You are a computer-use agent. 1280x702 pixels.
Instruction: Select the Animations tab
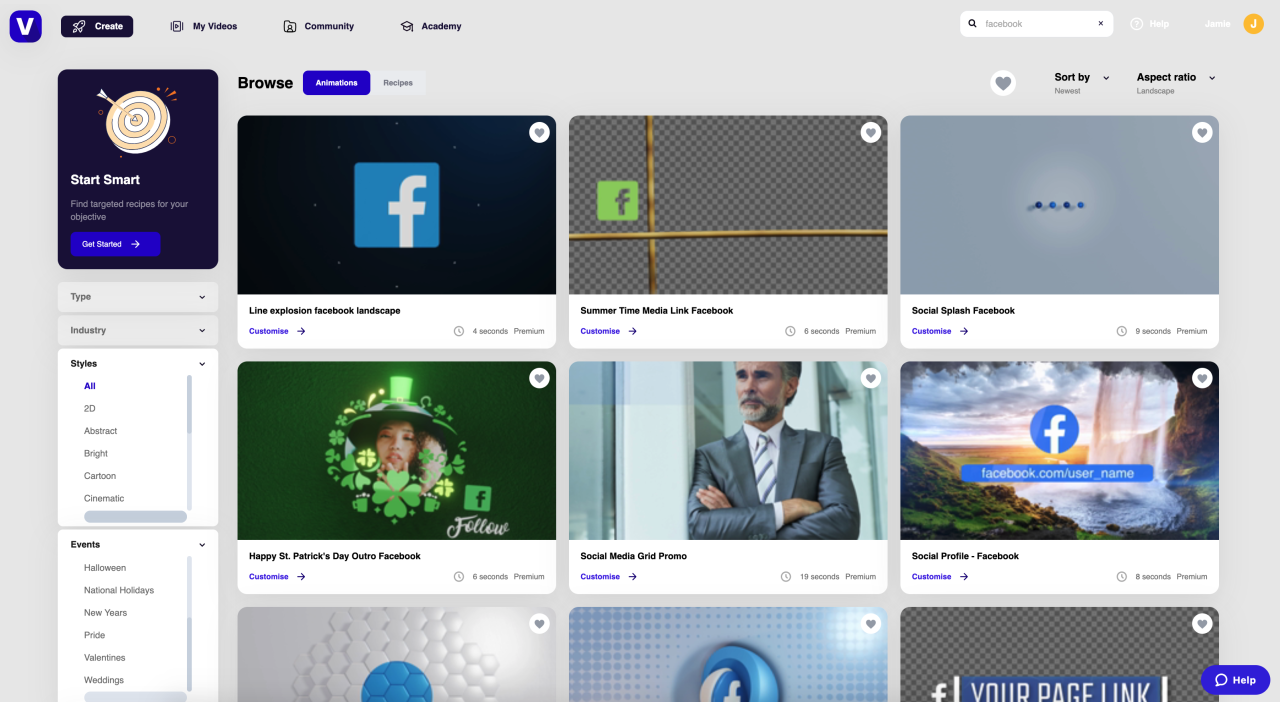point(336,82)
